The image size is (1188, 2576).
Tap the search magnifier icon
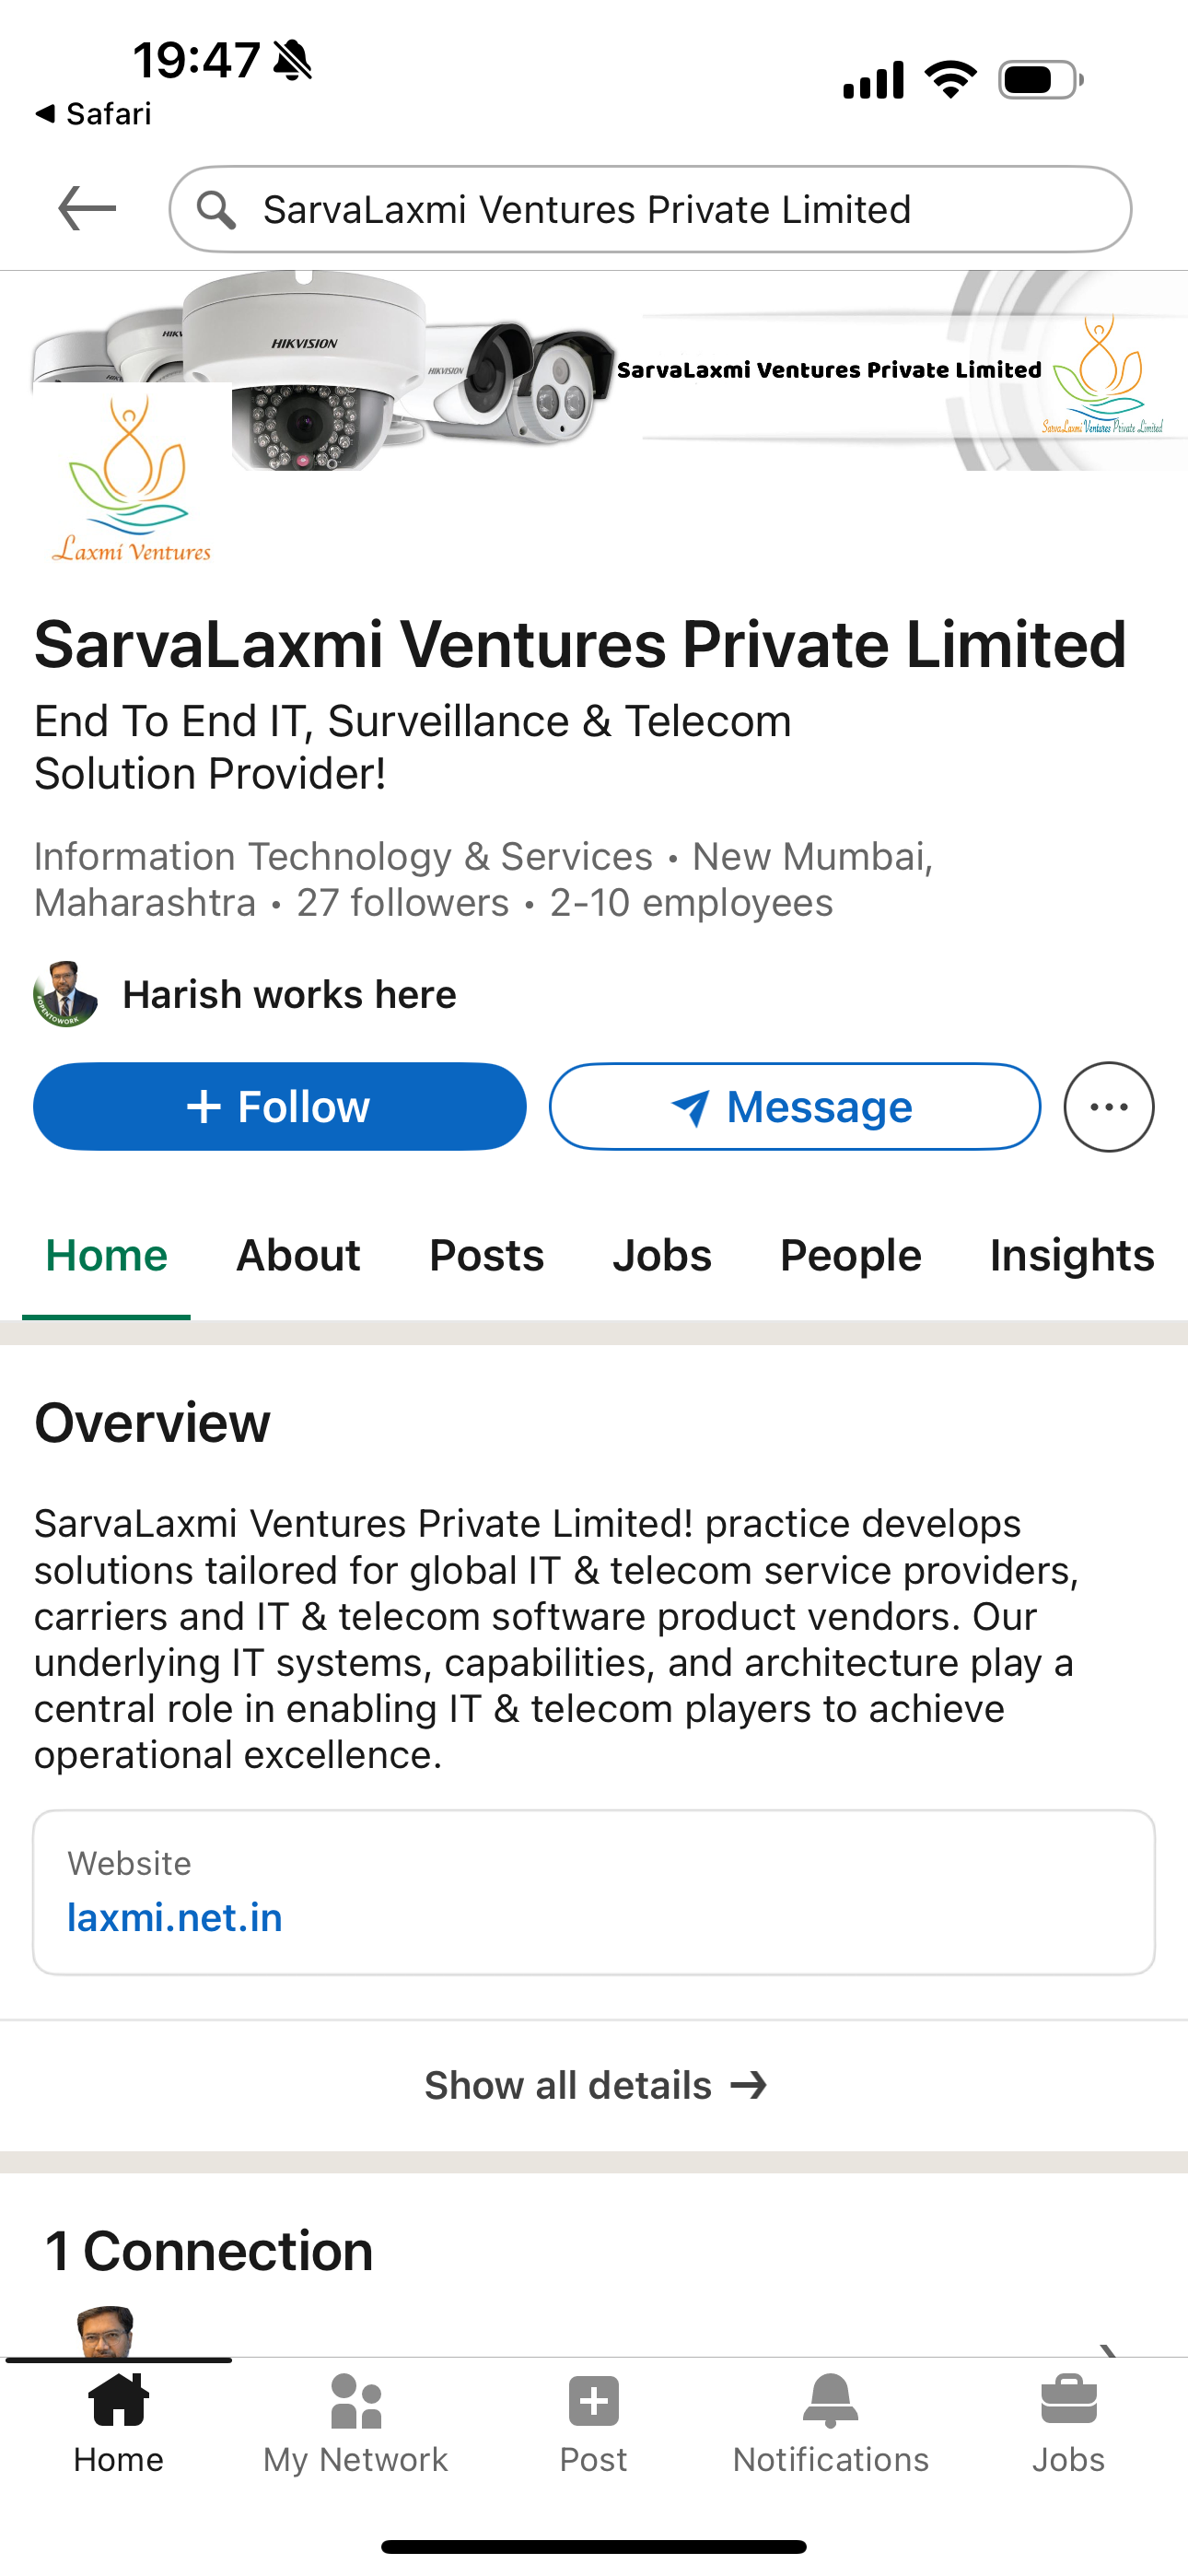(216, 210)
